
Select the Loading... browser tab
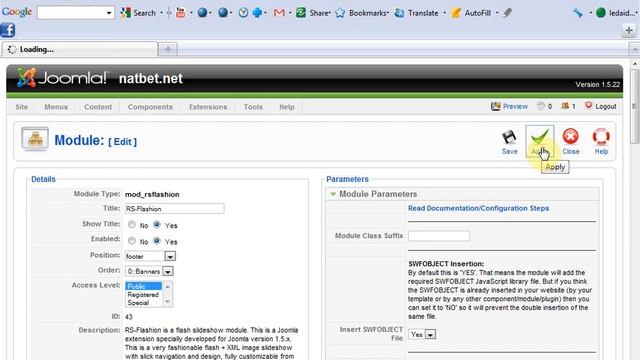click(80, 49)
